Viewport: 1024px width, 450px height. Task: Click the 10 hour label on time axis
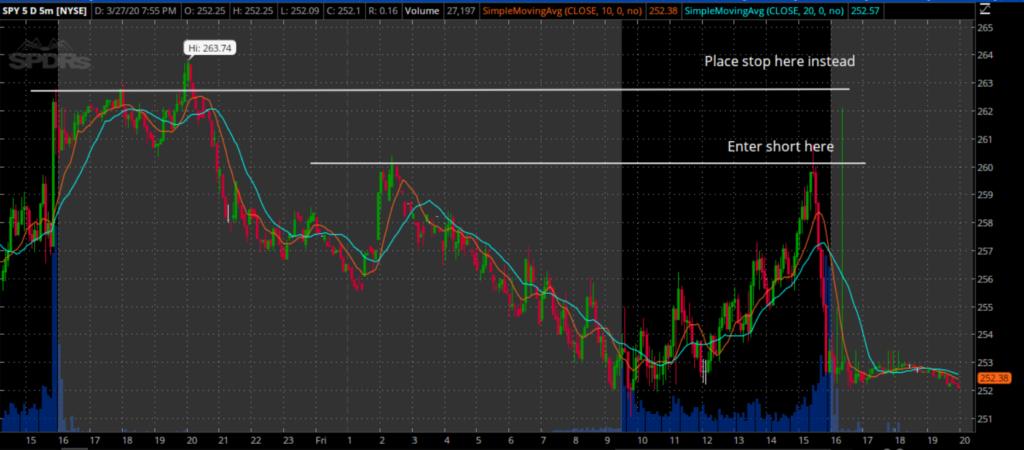tap(642, 441)
